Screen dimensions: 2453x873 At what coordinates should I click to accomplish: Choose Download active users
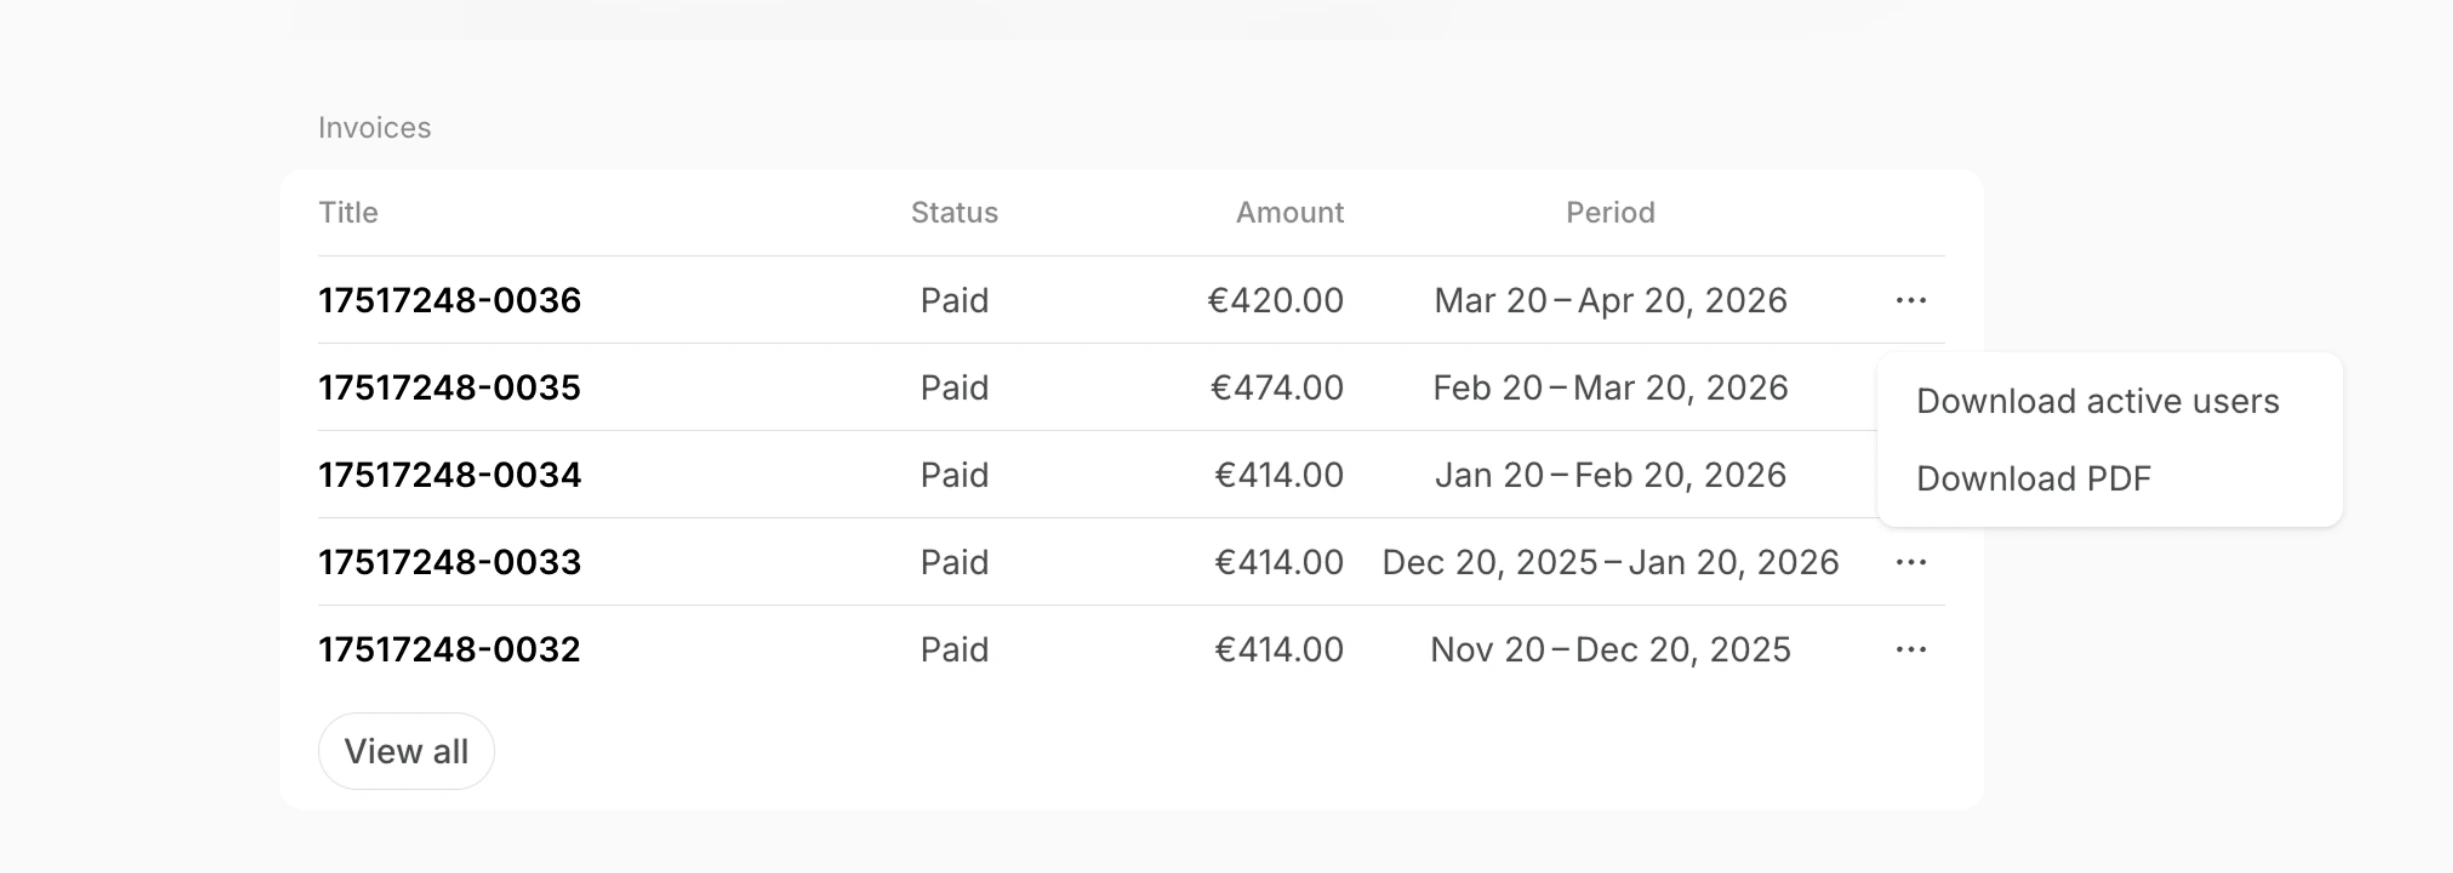[x=2097, y=401]
